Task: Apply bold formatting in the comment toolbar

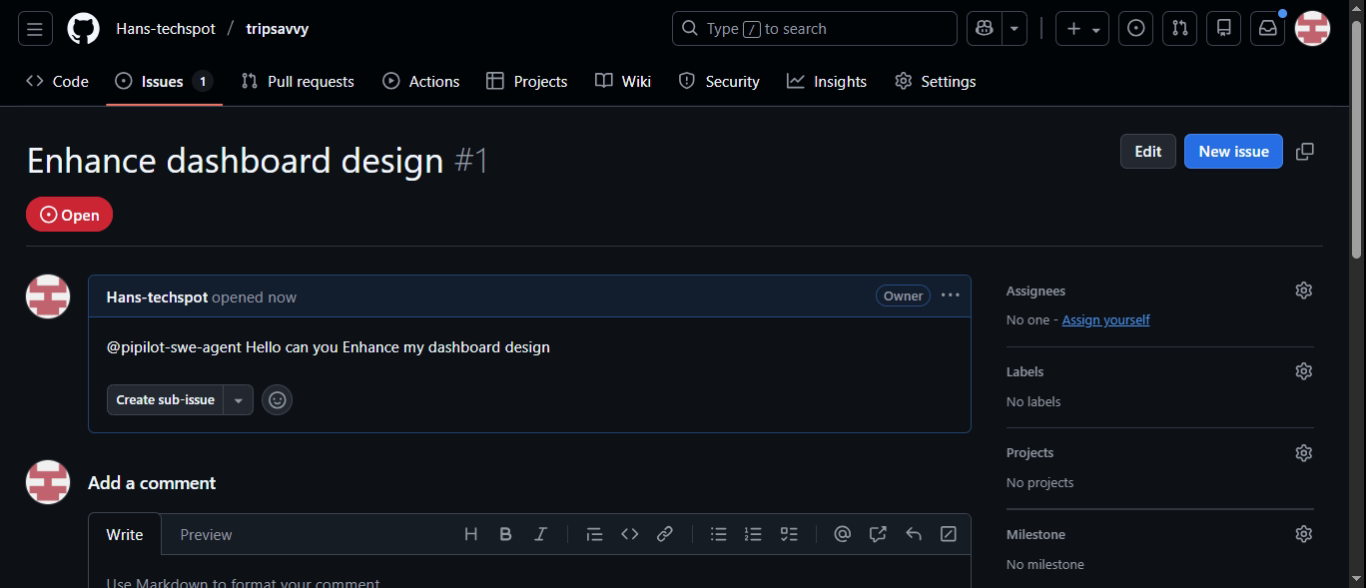Action: click(x=506, y=535)
